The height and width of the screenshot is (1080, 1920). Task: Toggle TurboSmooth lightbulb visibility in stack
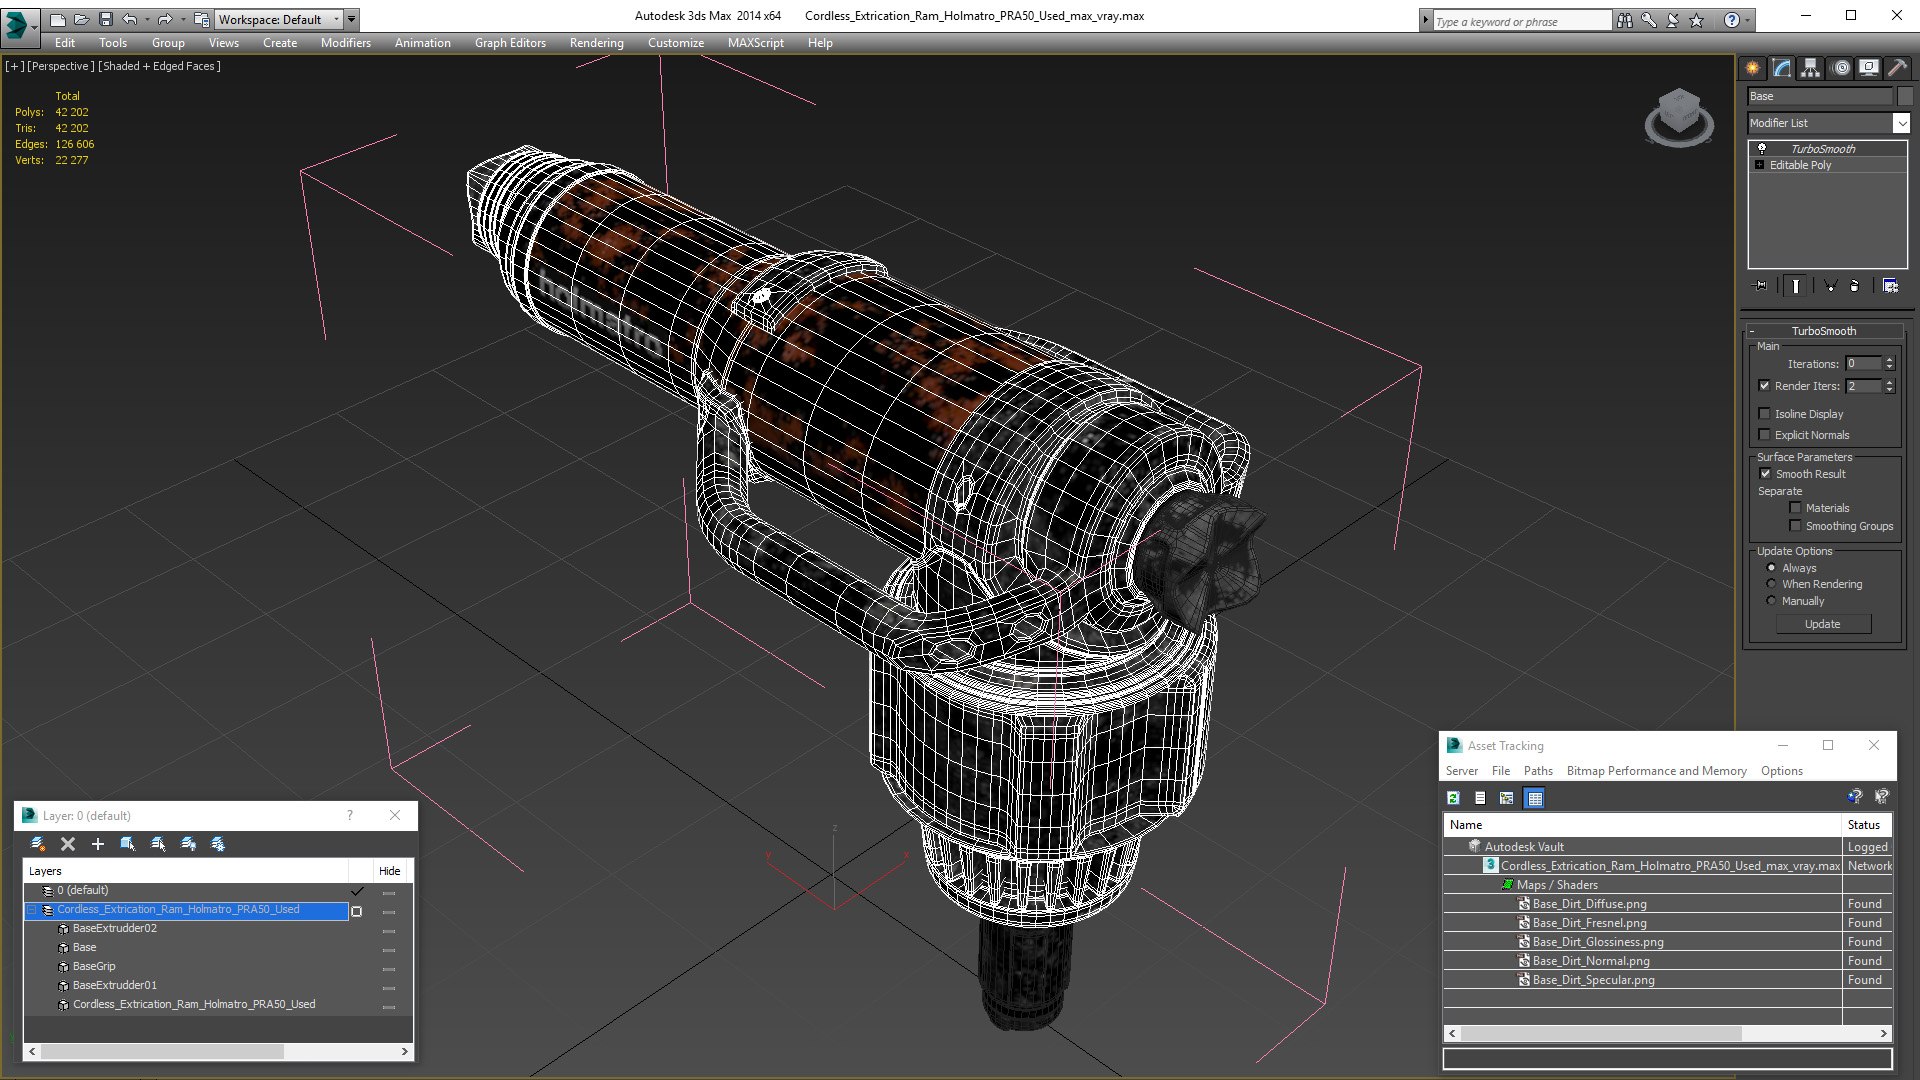pos(1762,148)
